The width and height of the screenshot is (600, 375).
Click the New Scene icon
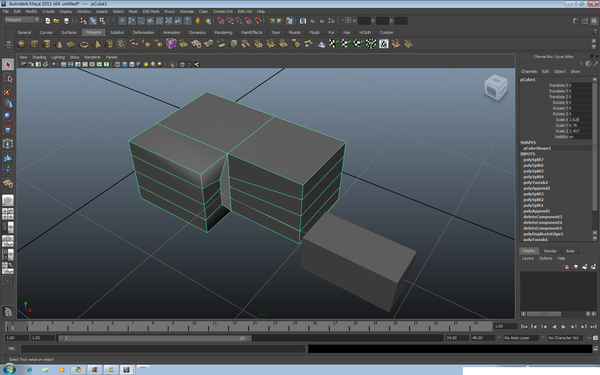tap(47, 21)
